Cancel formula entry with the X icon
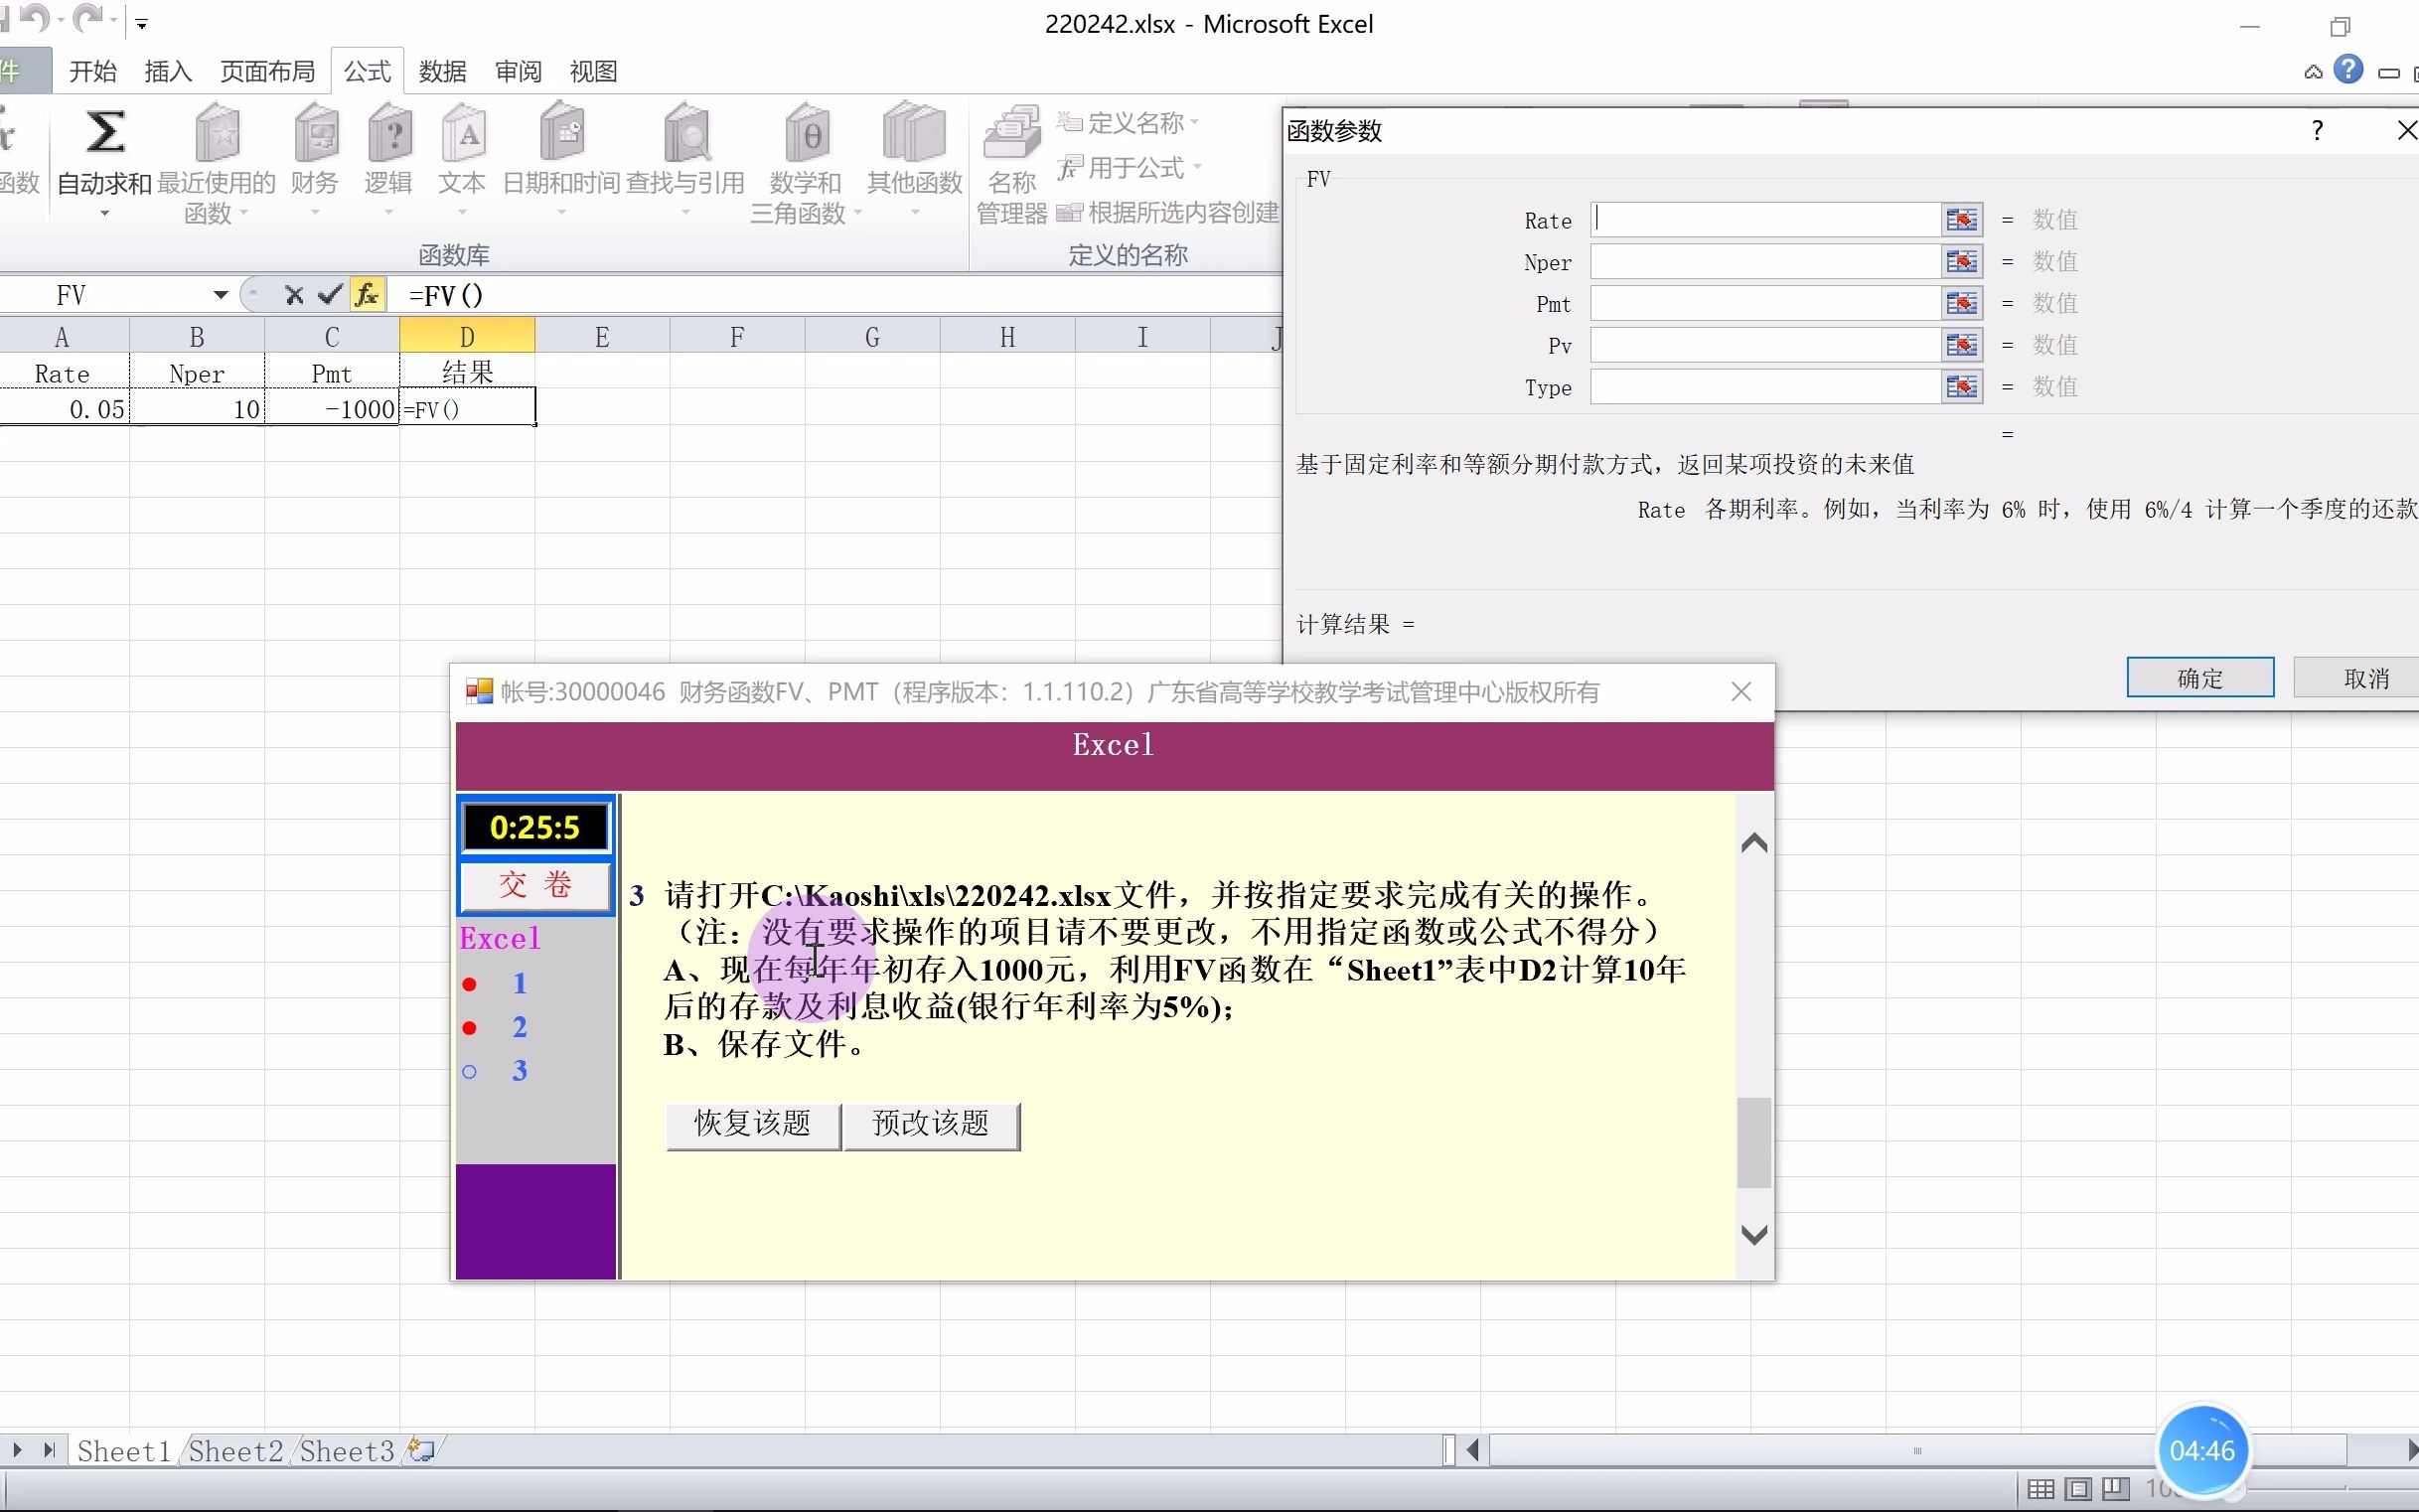 point(293,295)
